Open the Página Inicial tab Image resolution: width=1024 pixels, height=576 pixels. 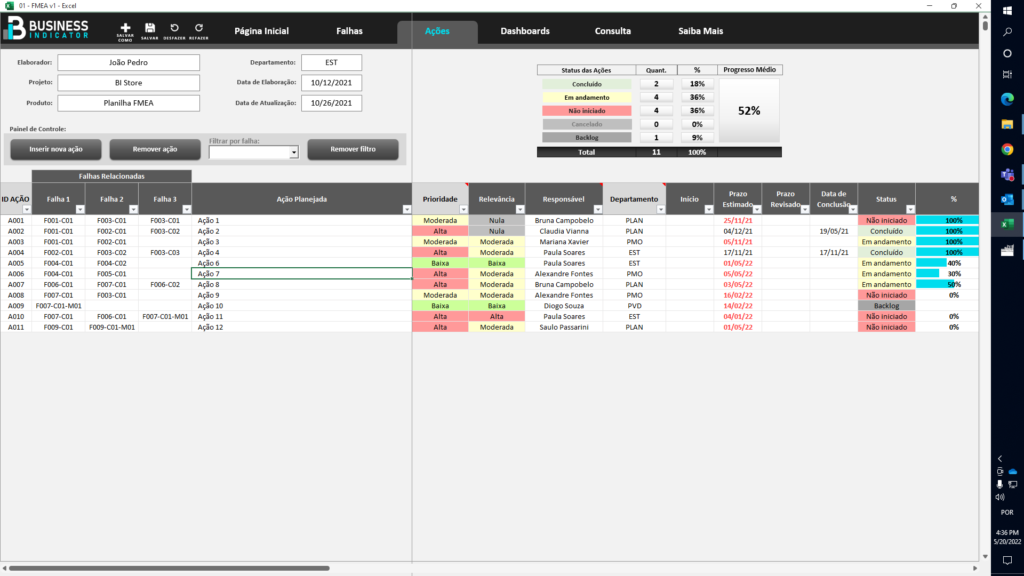pos(260,30)
